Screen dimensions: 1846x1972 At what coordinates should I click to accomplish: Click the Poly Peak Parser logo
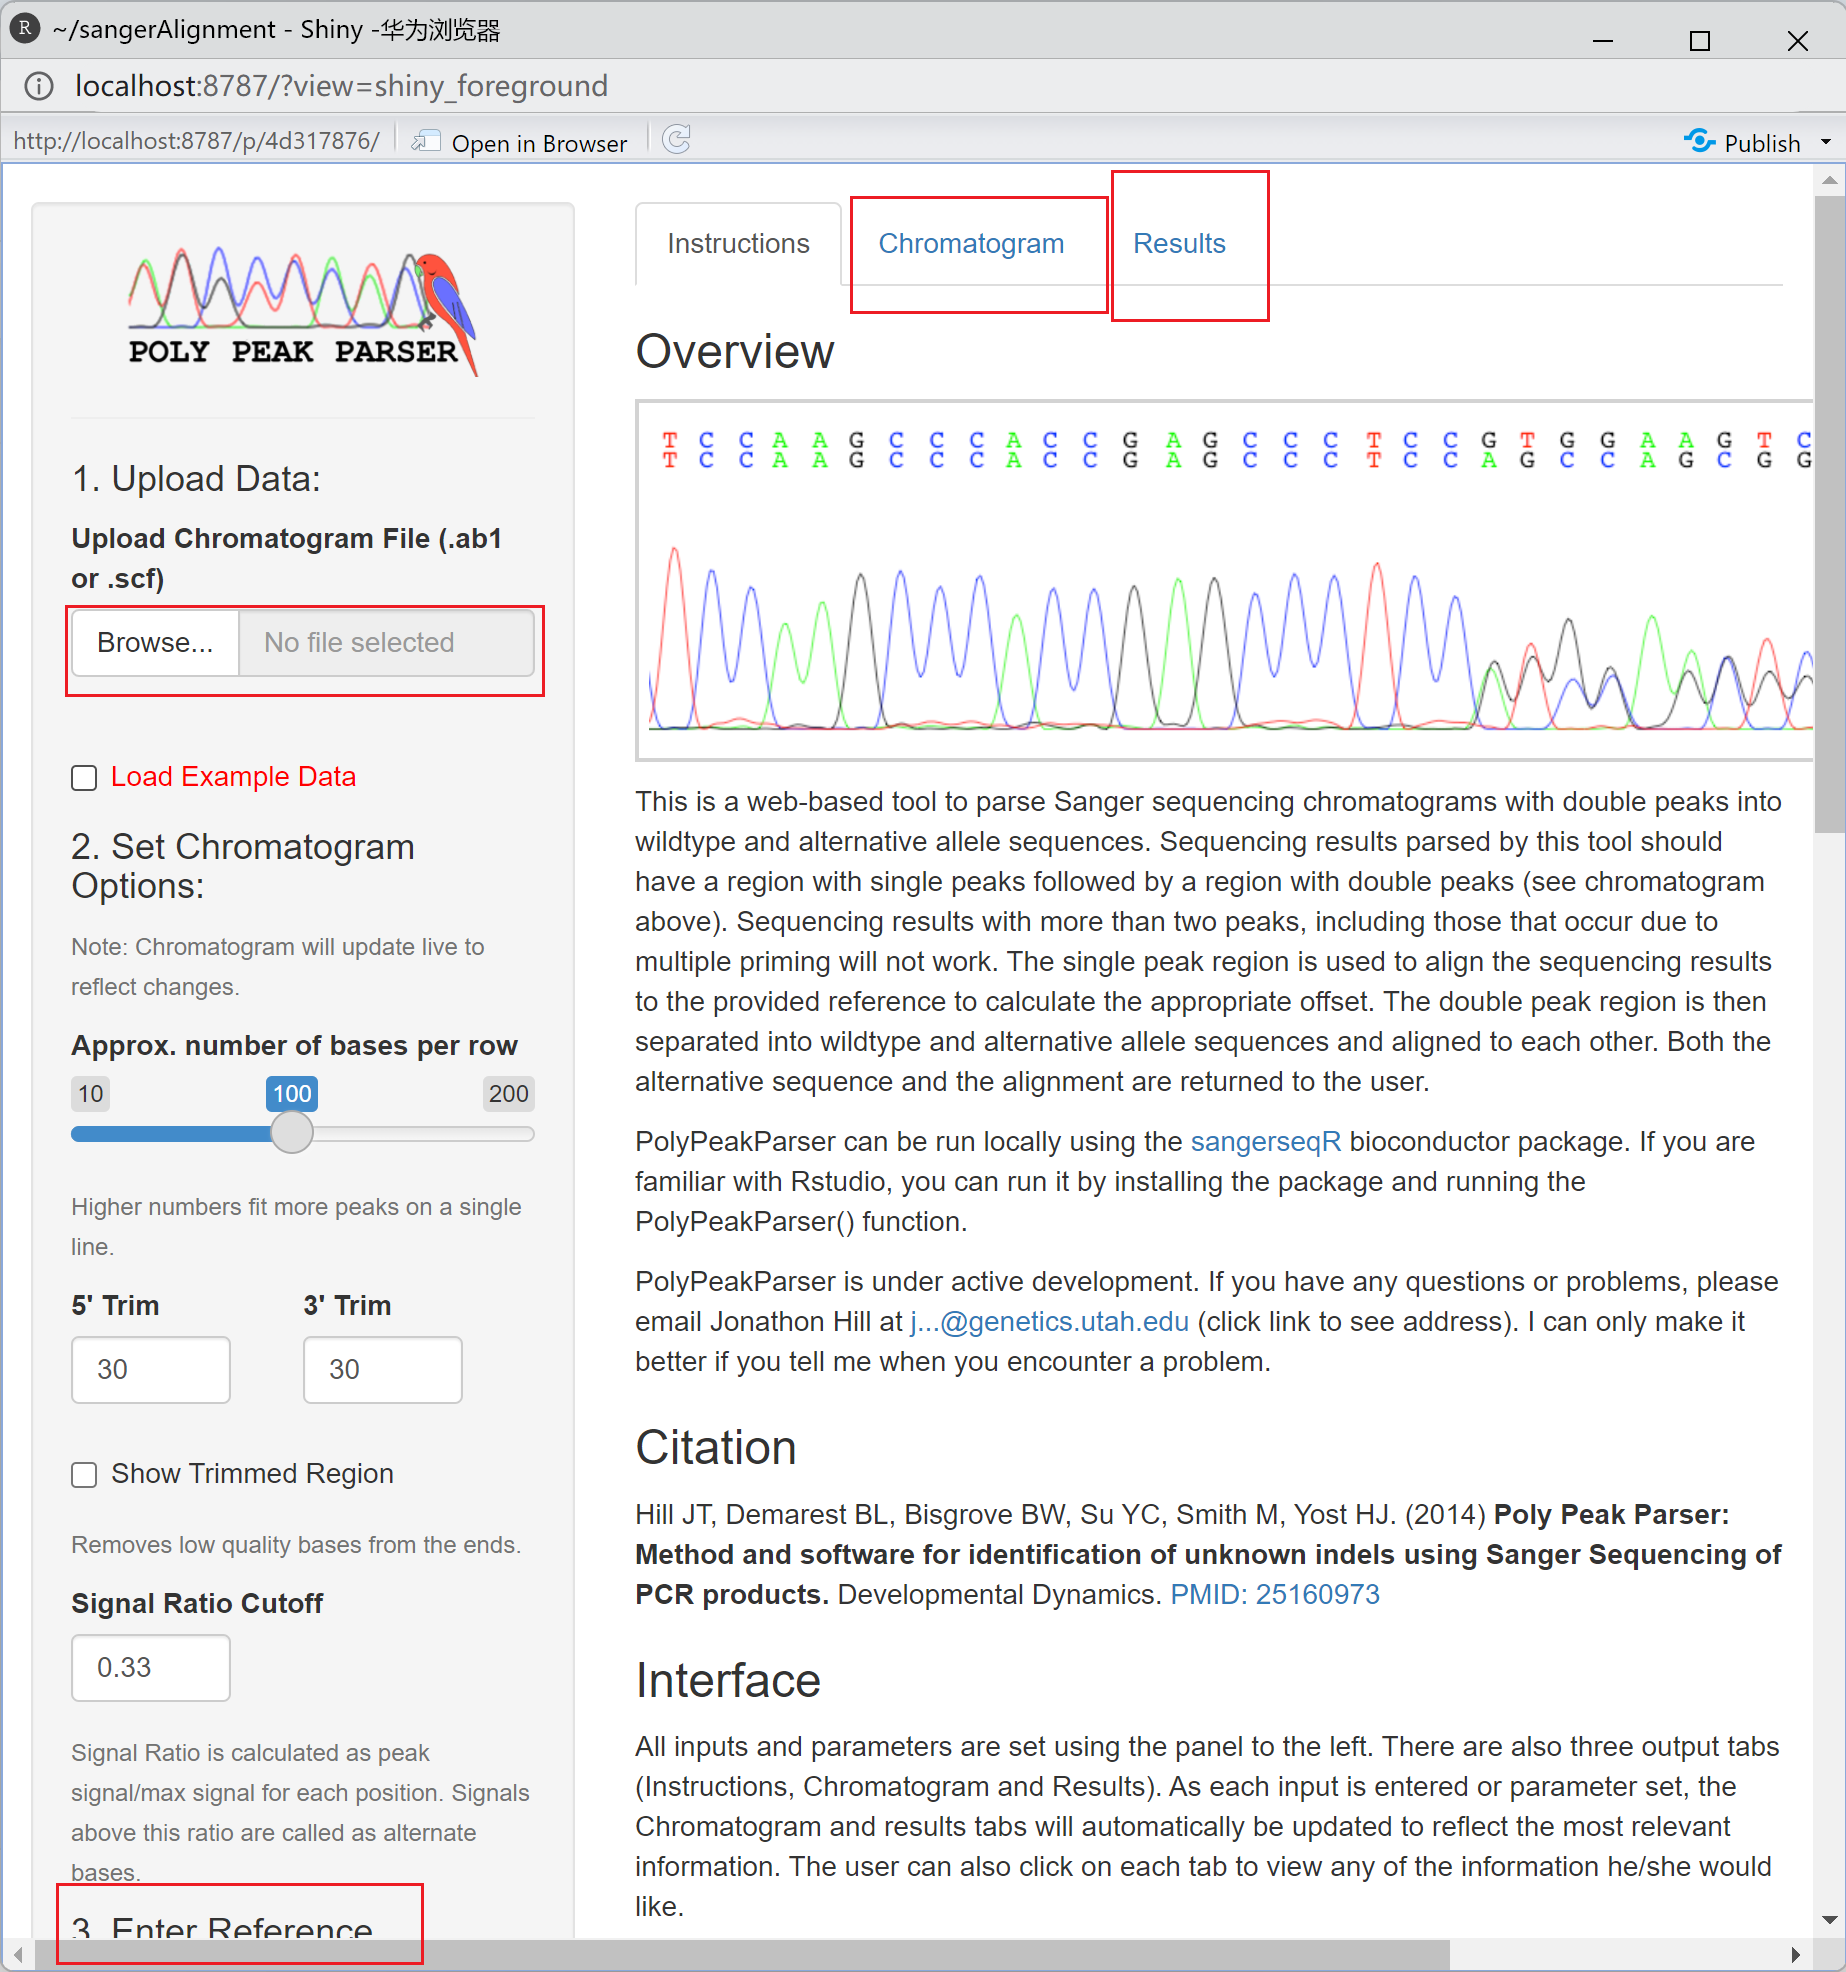tap(300, 310)
